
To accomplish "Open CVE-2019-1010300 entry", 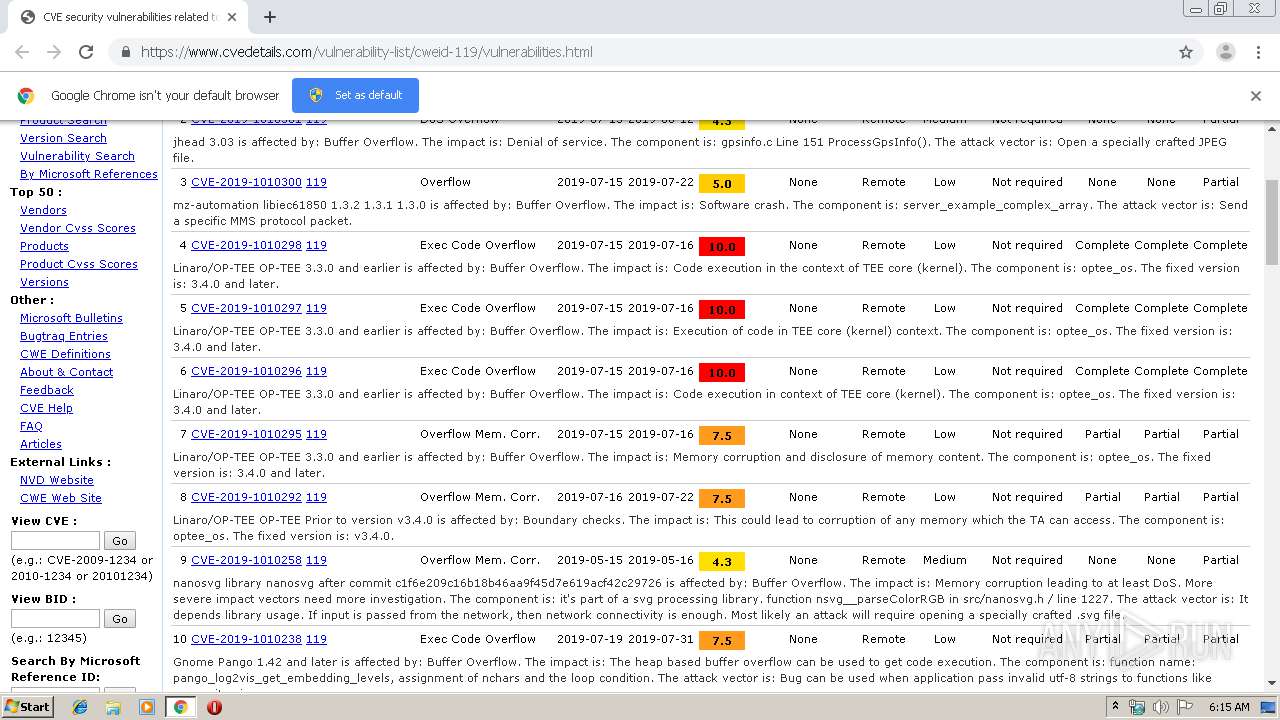I will [x=246, y=182].
